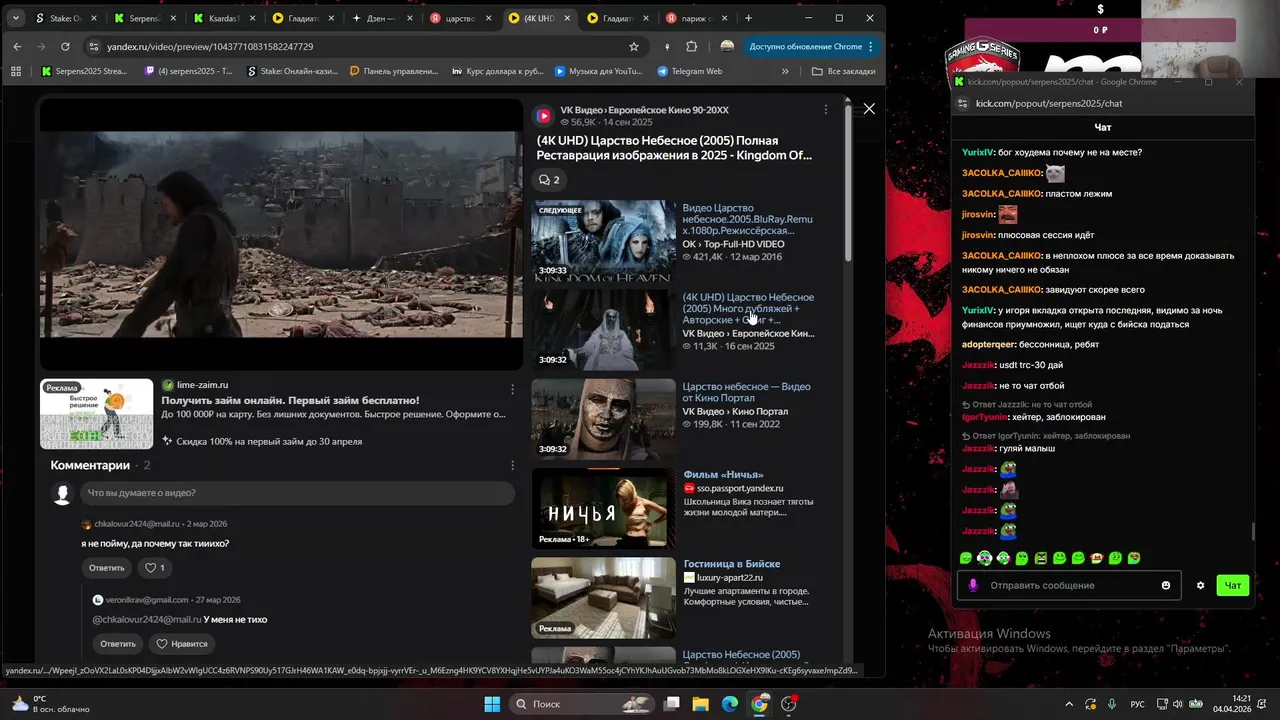Open three-dot menu beside VK Видео source
Viewport: 1280px width, 720px height.
point(825,110)
